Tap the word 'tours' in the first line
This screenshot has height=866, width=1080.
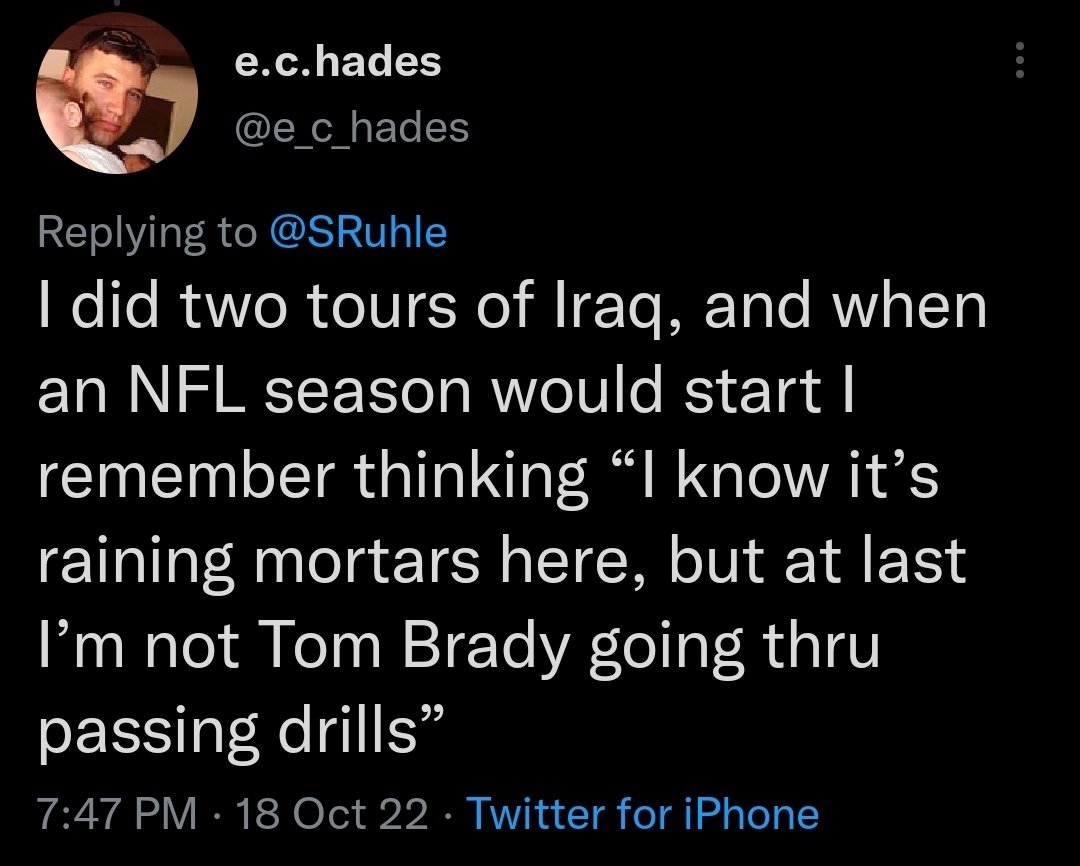[381, 307]
